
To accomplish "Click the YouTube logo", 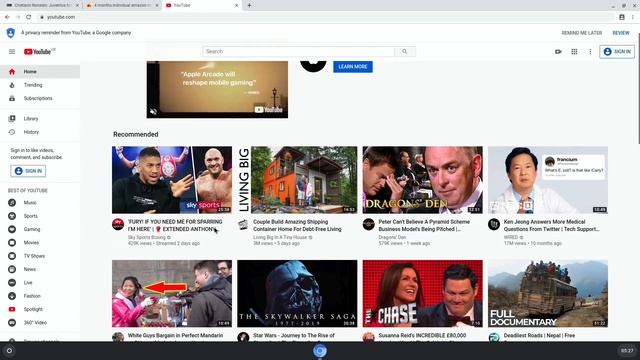I will click(x=39, y=51).
